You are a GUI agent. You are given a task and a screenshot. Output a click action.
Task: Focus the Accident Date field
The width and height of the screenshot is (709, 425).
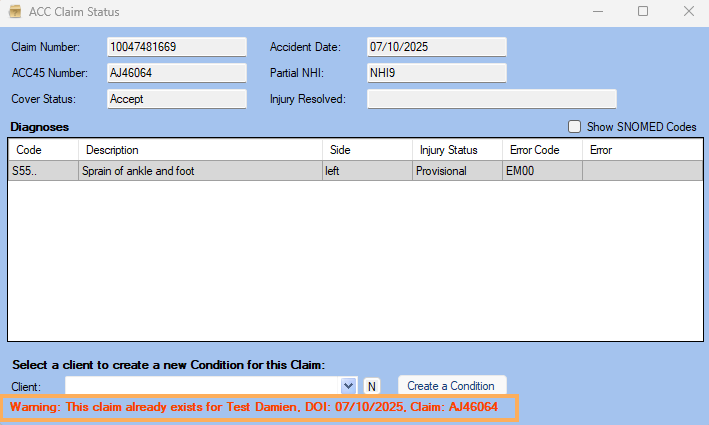coord(436,47)
